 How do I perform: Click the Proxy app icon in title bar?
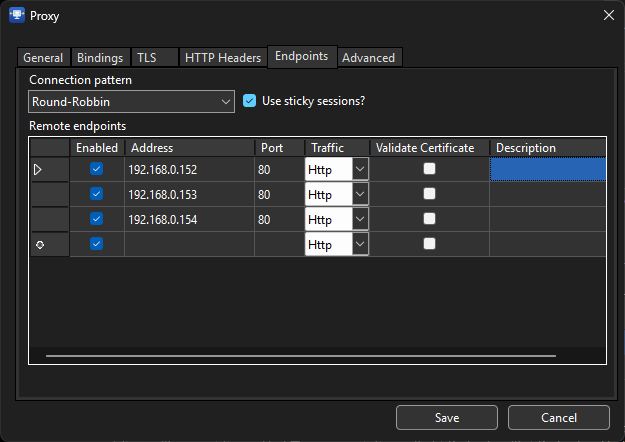[x=17, y=15]
